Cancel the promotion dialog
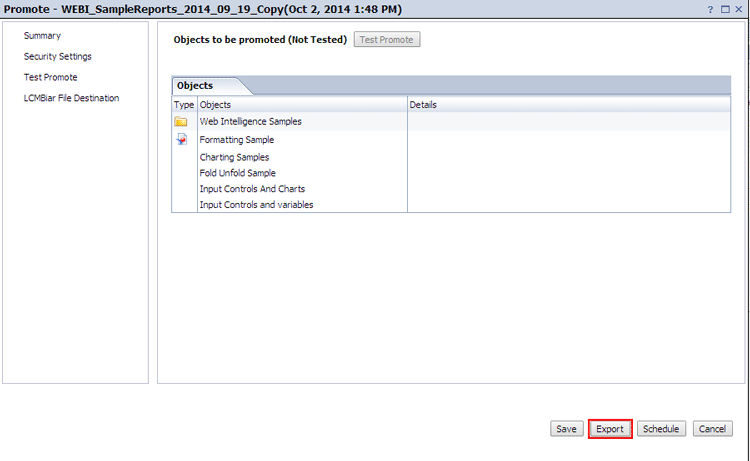This screenshot has height=461, width=750. tap(712, 429)
